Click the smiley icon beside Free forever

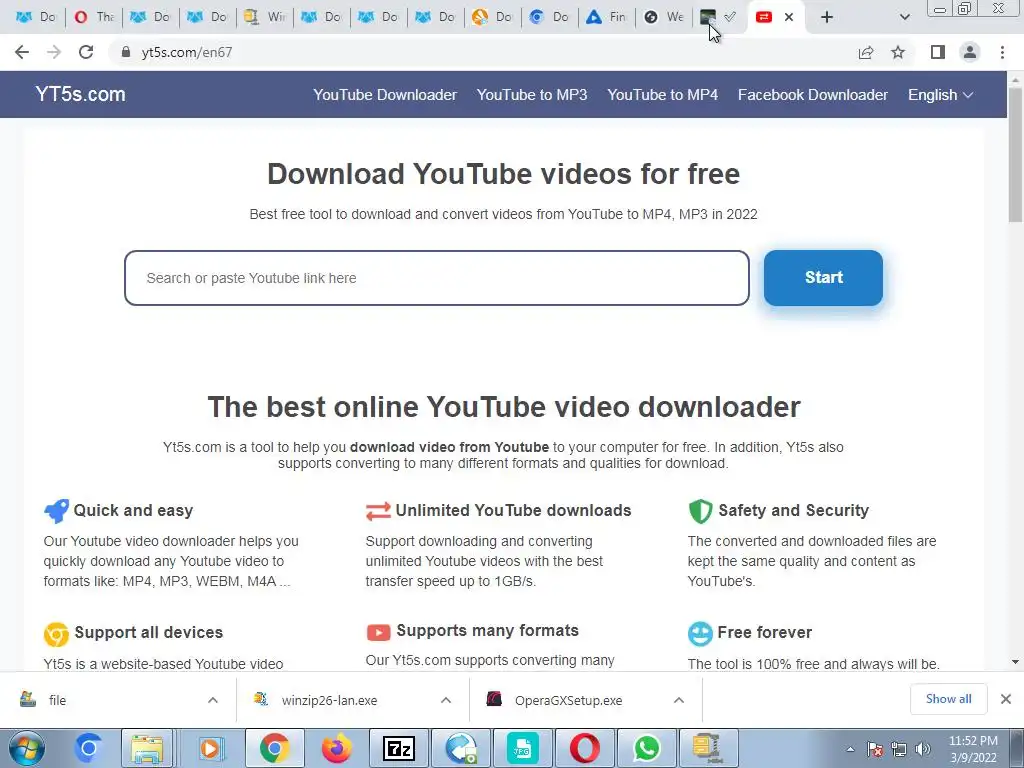coord(700,633)
